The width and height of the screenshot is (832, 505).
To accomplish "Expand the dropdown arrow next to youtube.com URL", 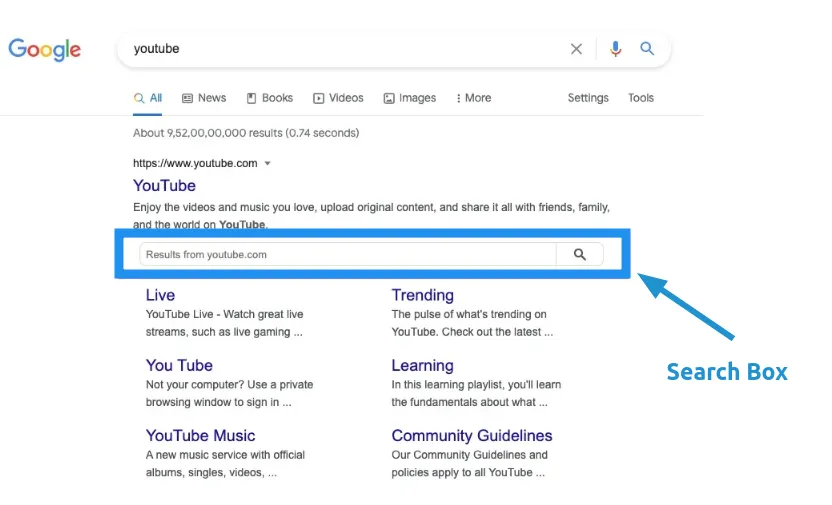I will pyautogui.click(x=267, y=163).
